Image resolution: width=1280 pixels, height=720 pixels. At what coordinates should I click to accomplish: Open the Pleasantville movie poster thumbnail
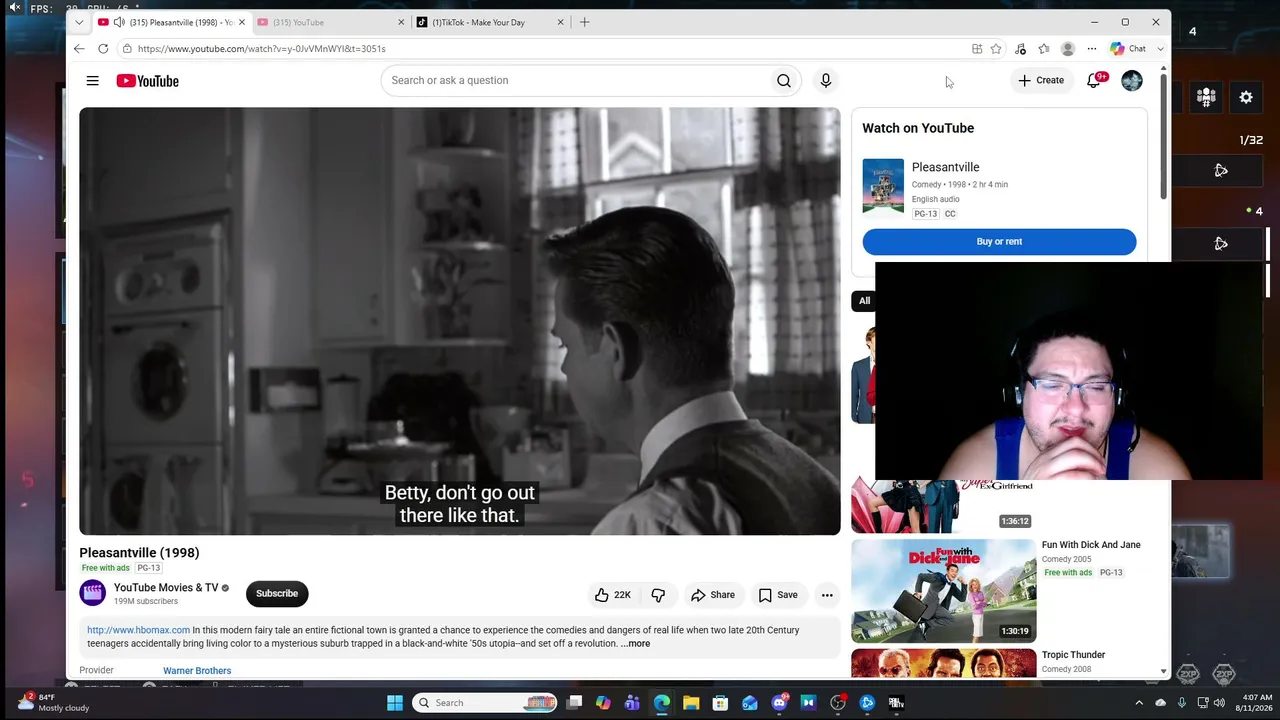(x=883, y=186)
